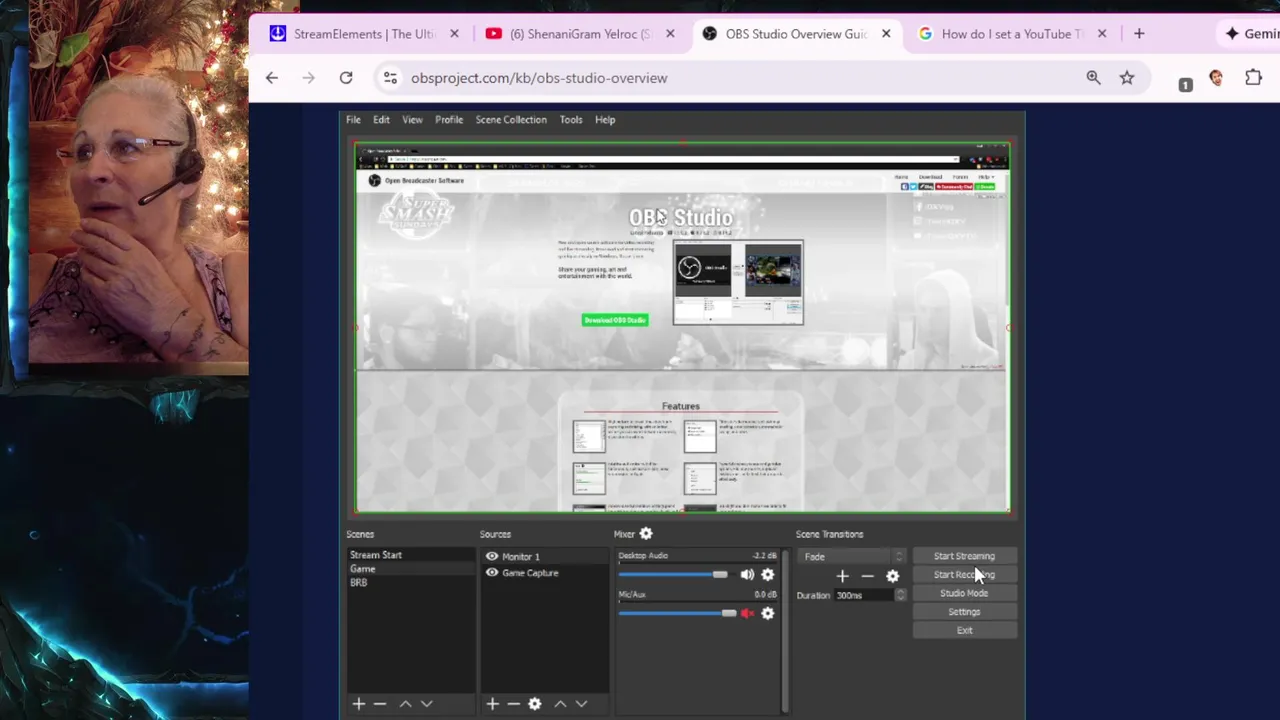
Task: Select the Game Capture source name
Action: point(530,573)
